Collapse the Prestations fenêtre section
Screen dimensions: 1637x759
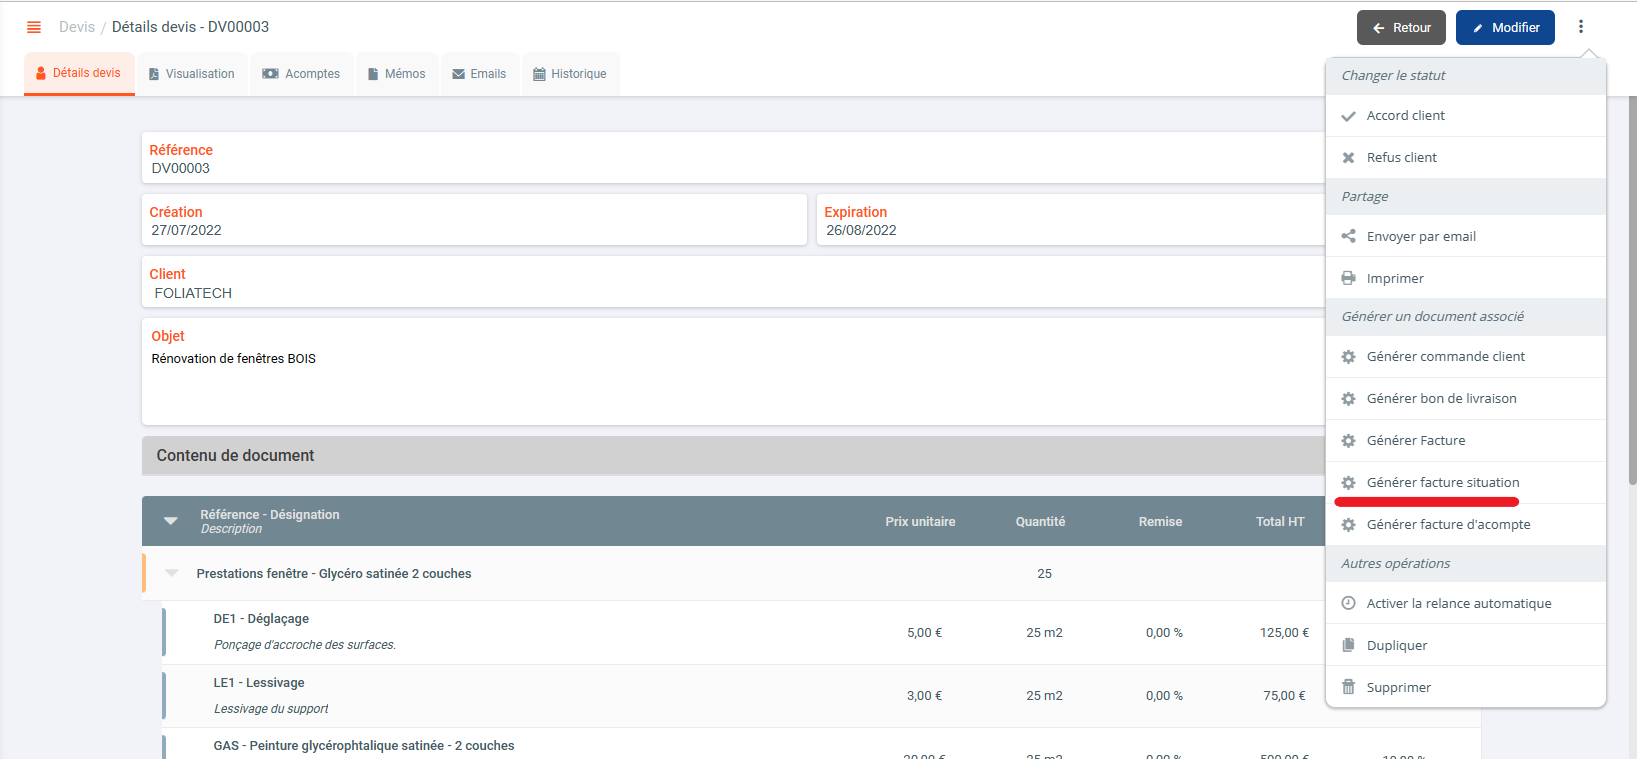(x=172, y=574)
